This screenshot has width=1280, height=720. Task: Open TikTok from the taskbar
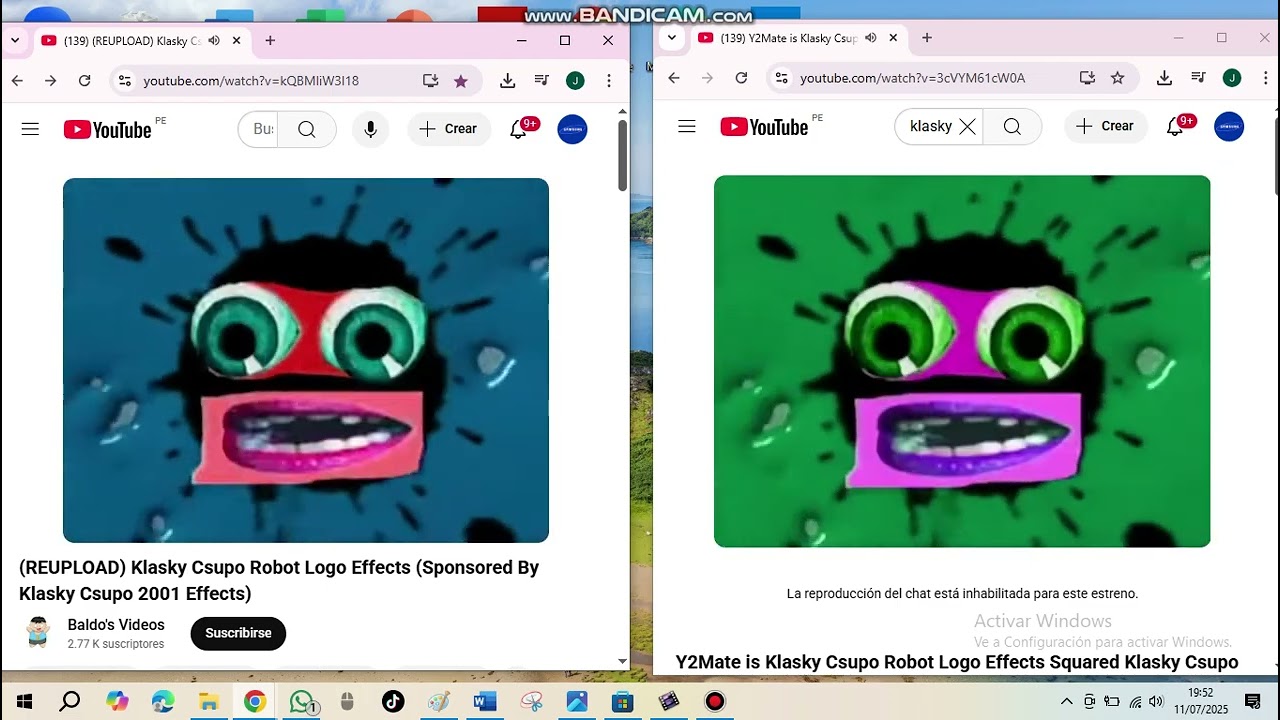(x=393, y=701)
